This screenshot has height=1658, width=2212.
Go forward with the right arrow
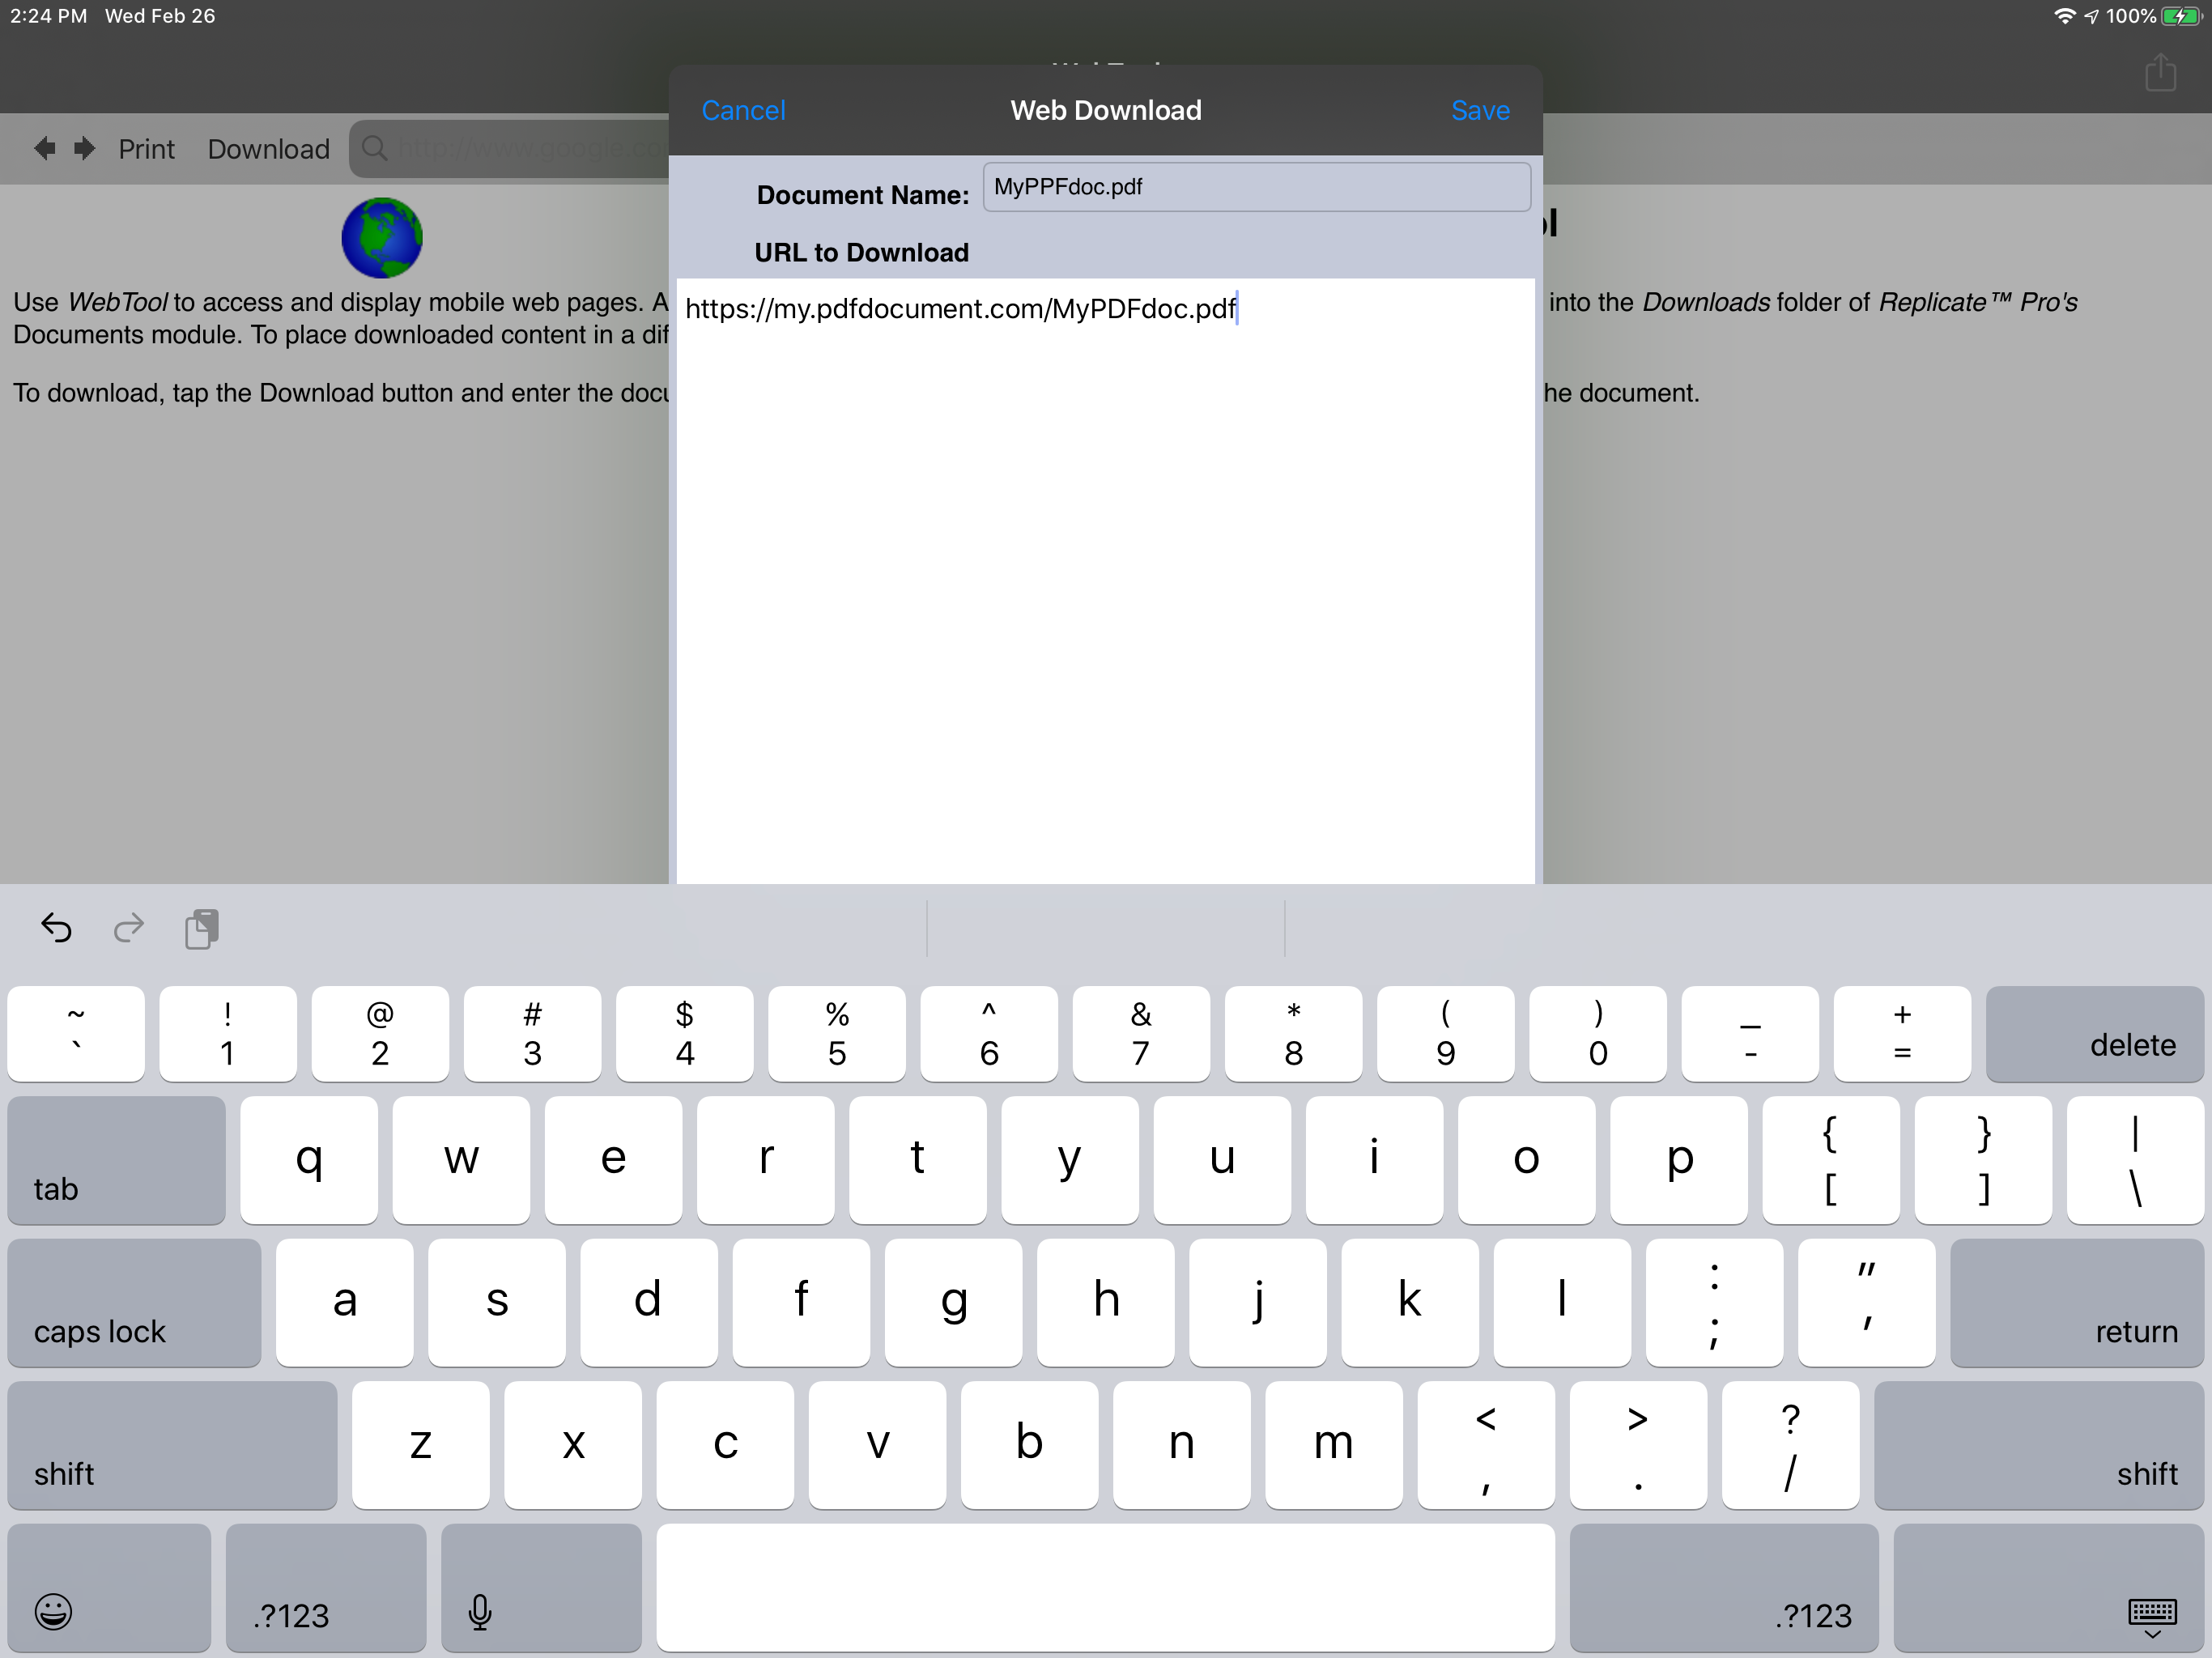point(85,148)
